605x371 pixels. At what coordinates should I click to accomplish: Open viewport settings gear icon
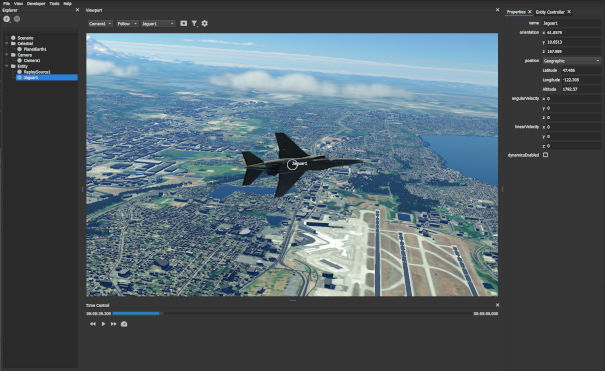204,24
